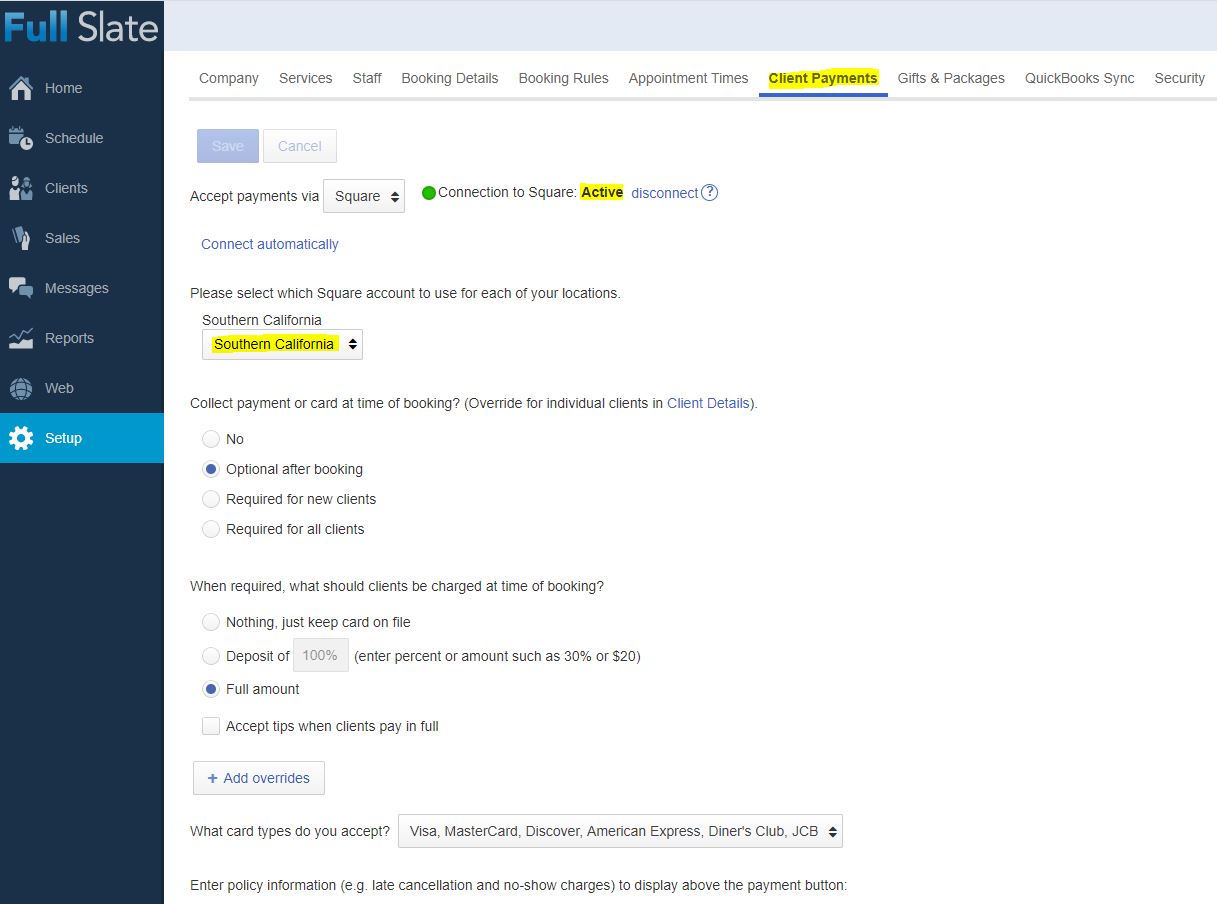Open the Schedule calendar icon

tap(21, 139)
